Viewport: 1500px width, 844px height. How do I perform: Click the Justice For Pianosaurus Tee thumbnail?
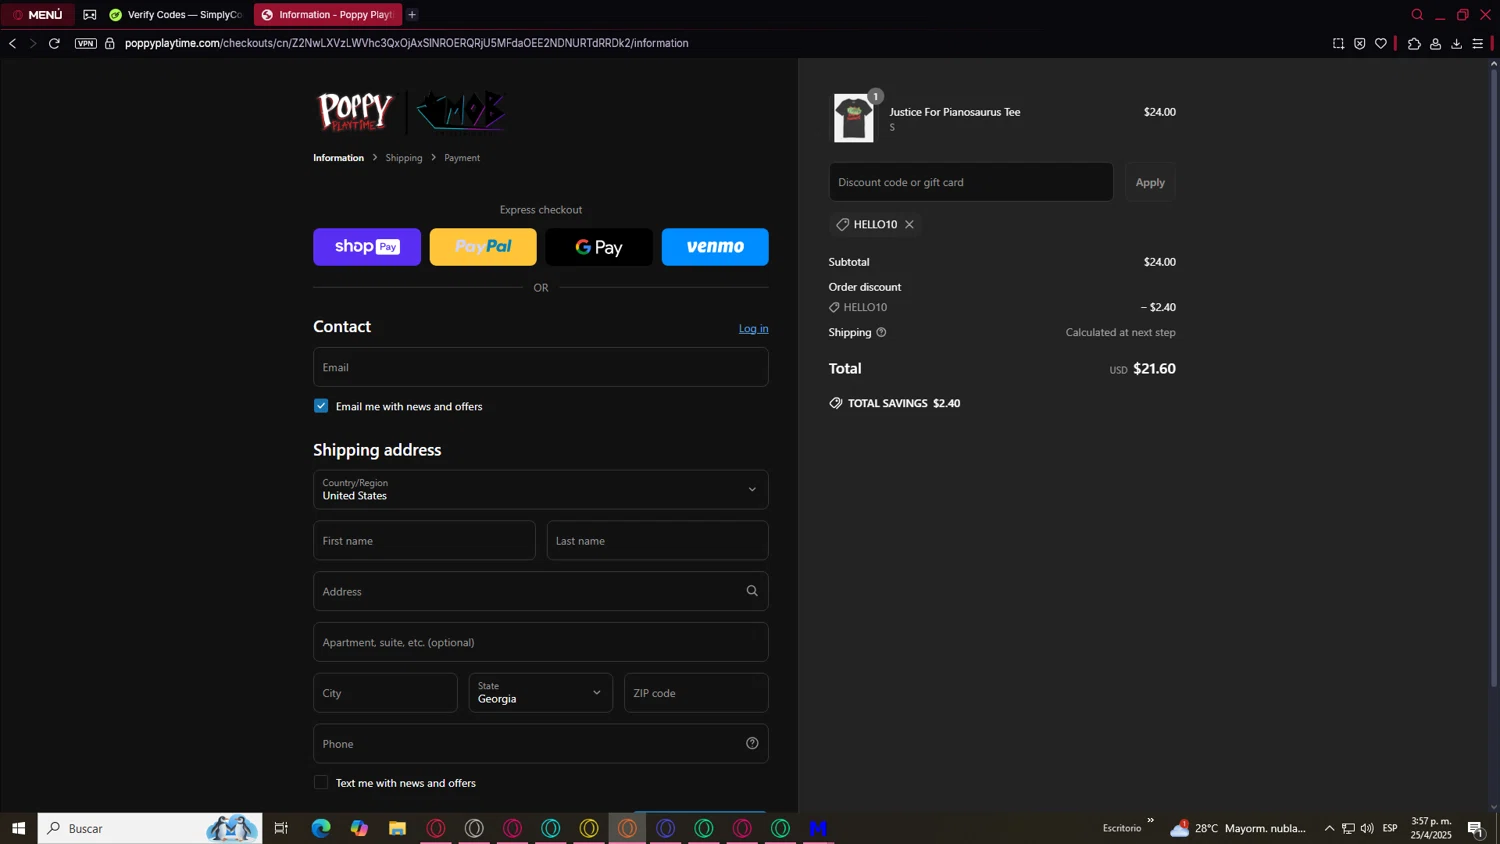[854, 118]
